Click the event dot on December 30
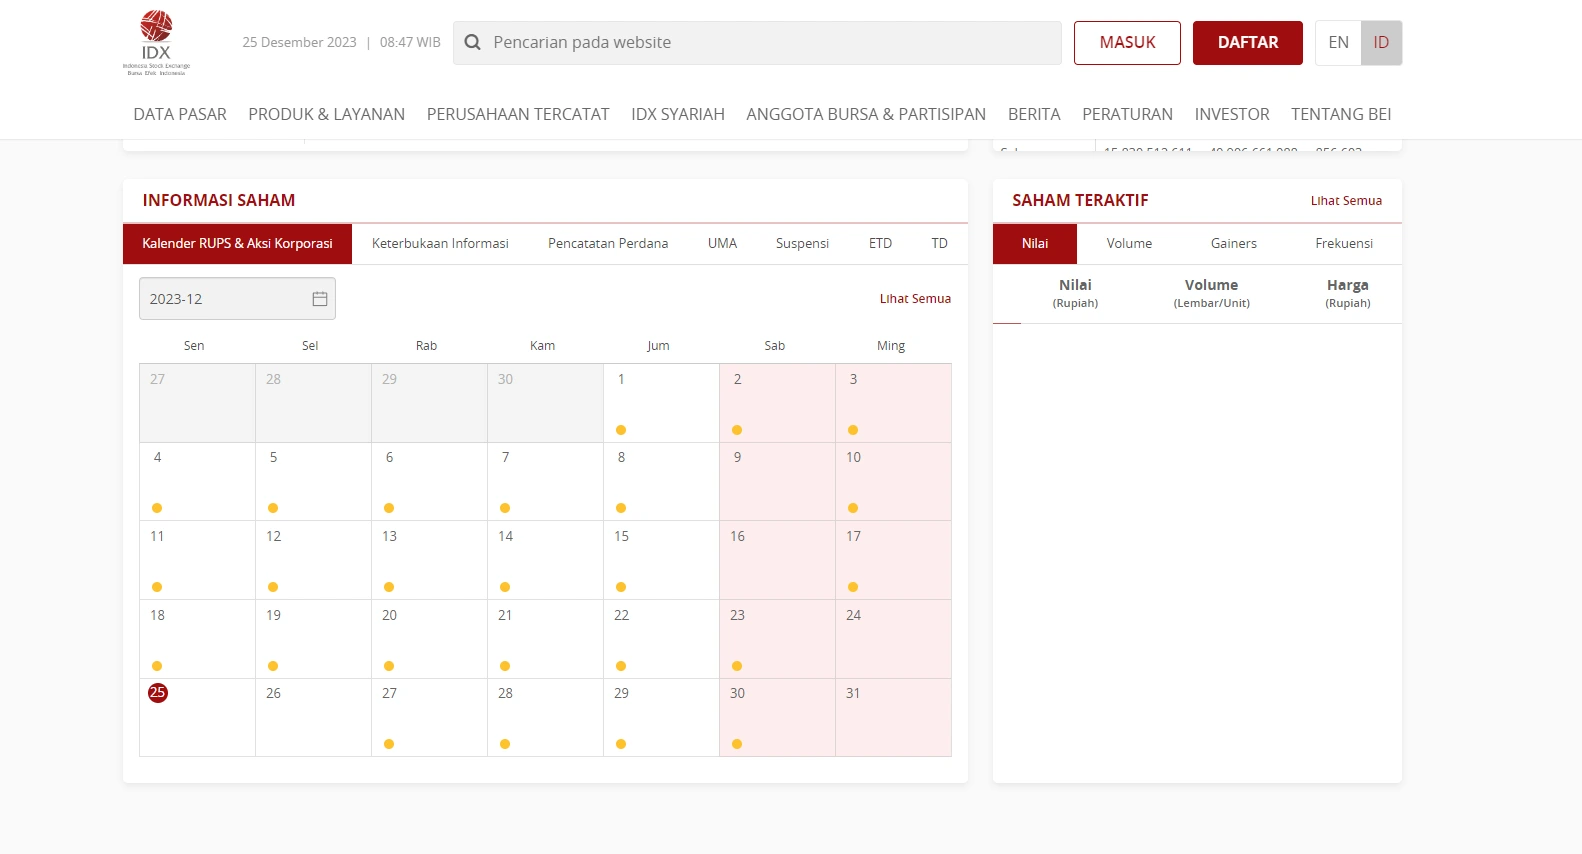This screenshot has height=854, width=1582. pos(737,744)
